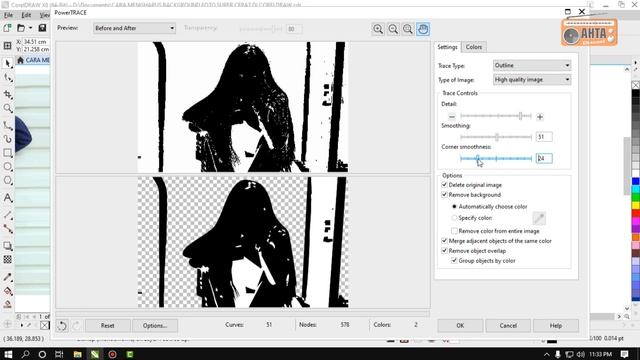Toggle Delete original image checkbox
640x360 pixels.
pos(444,185)
